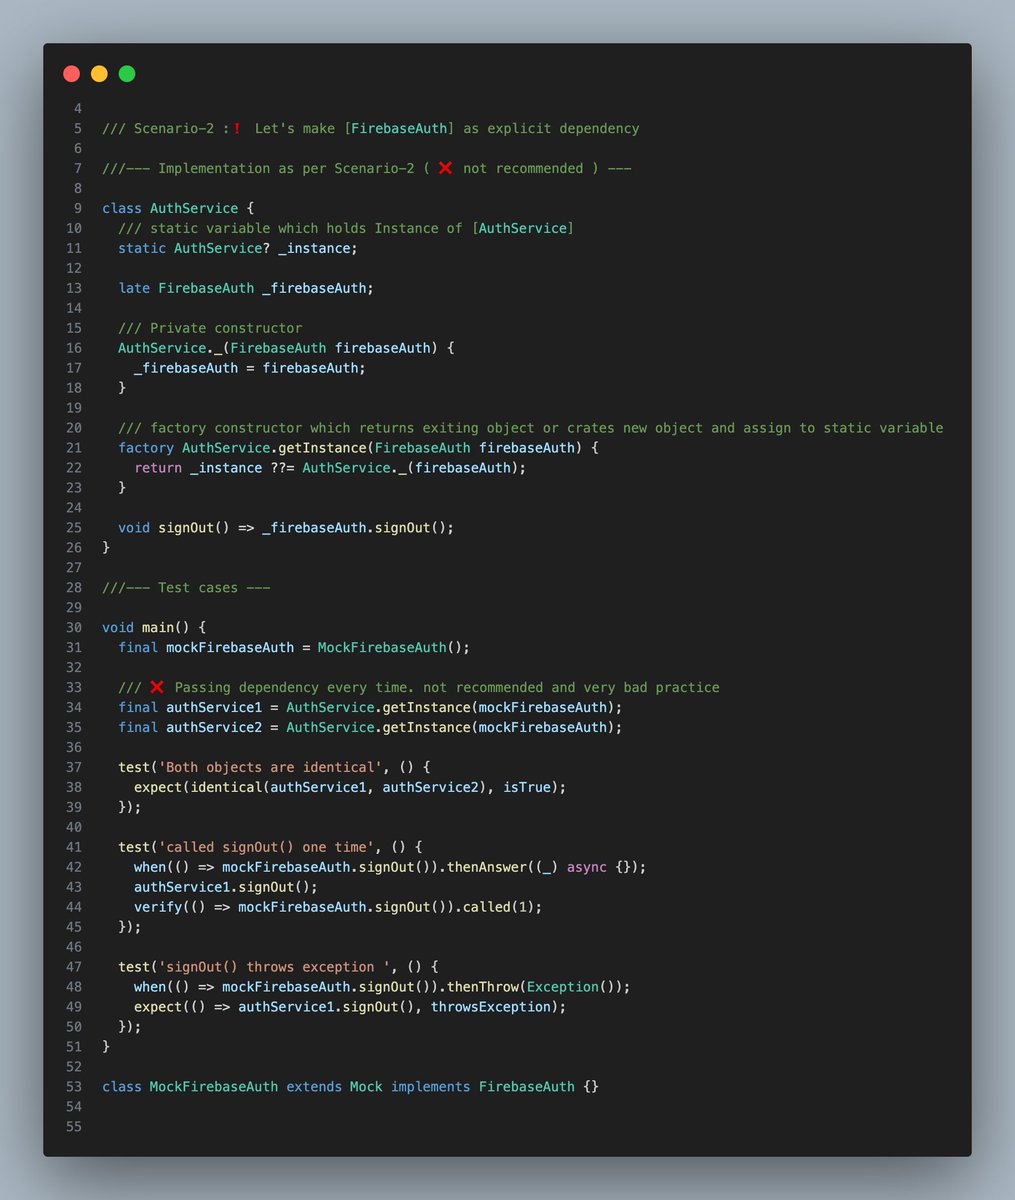Click line number 37 in the gutter
This screenshot has width=1015, height=1200.
(x=74, y=767)
